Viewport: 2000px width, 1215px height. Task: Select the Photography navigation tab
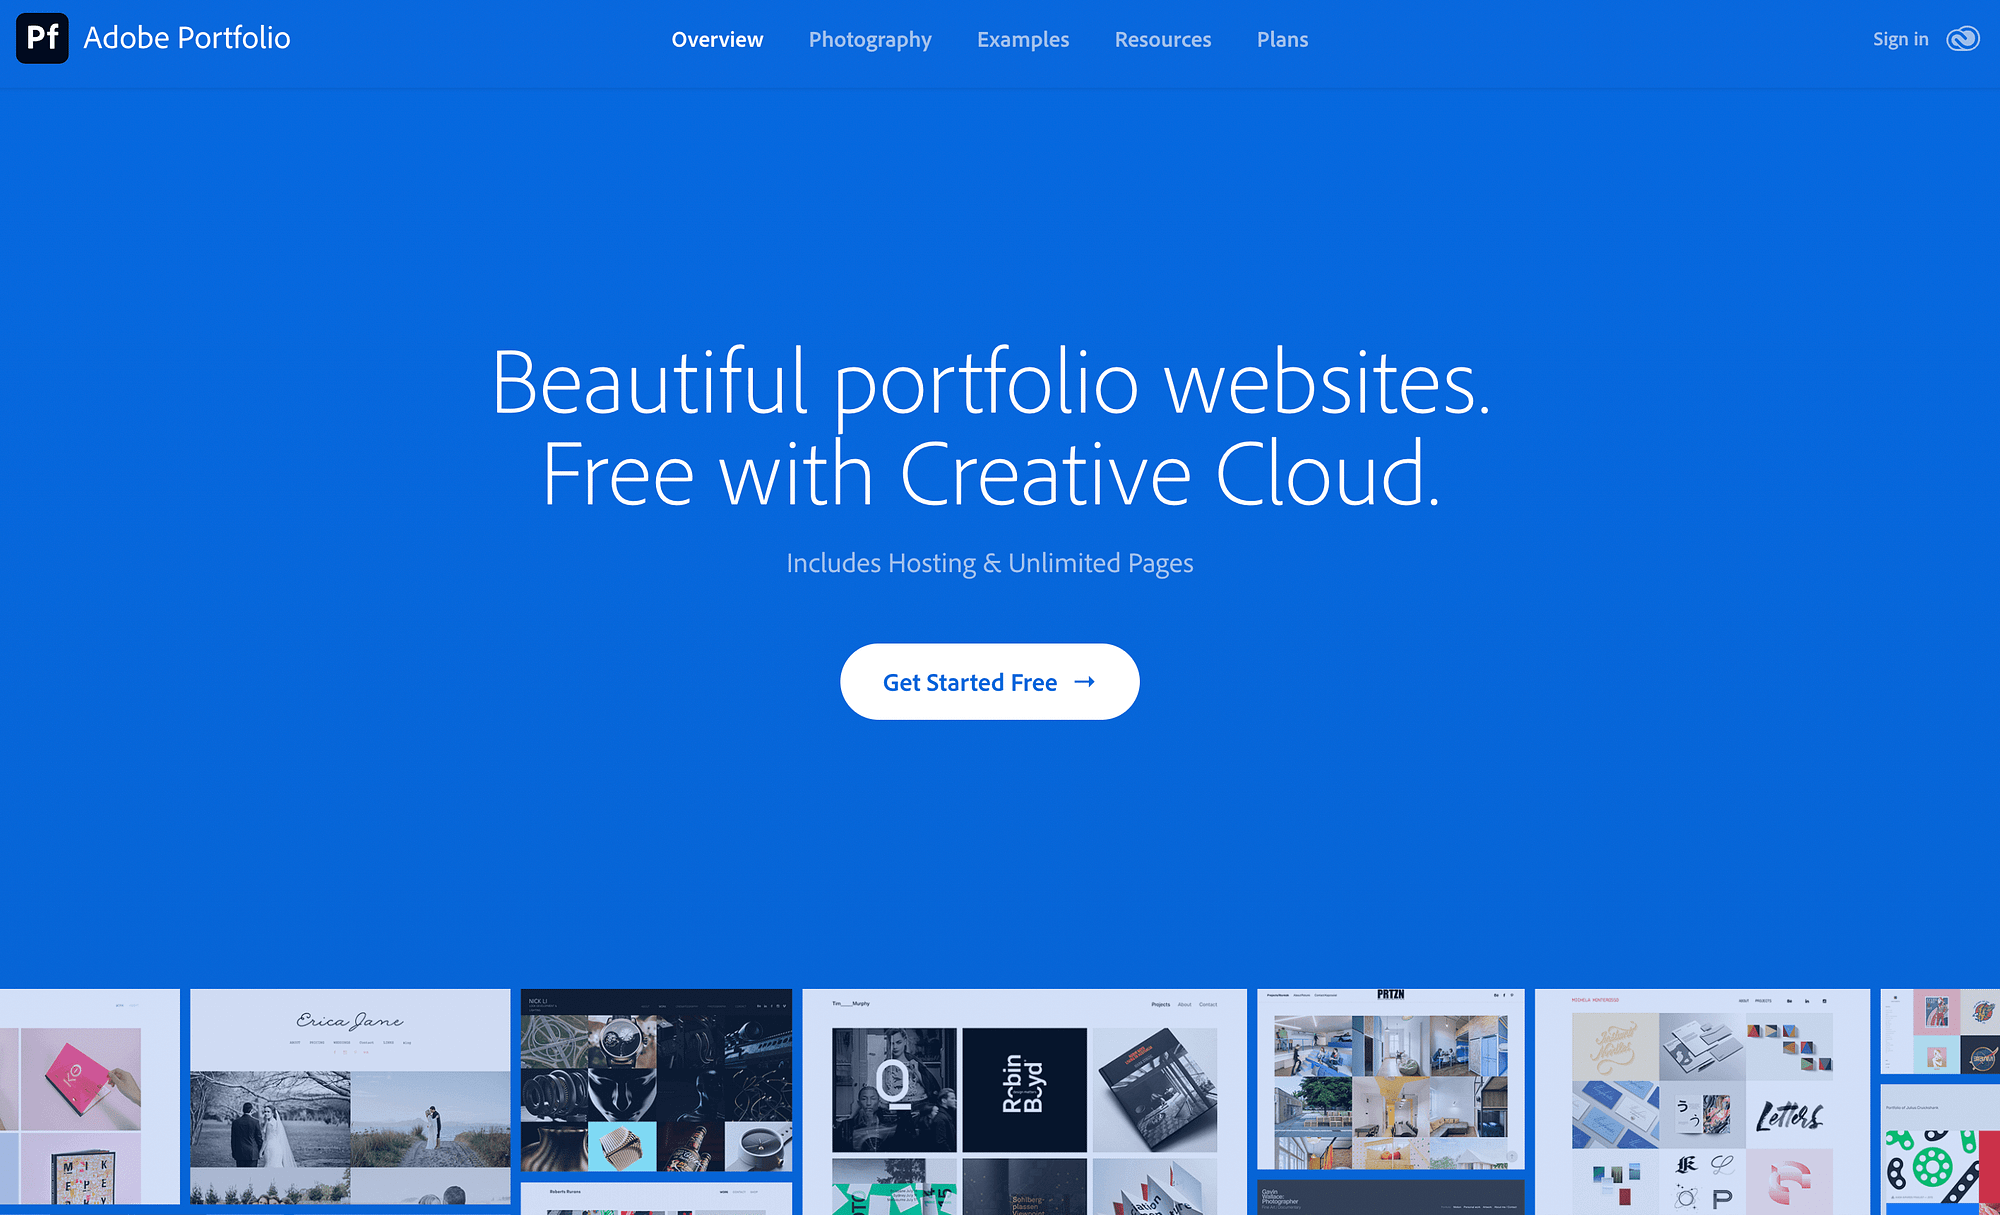[x=870, y=39]
